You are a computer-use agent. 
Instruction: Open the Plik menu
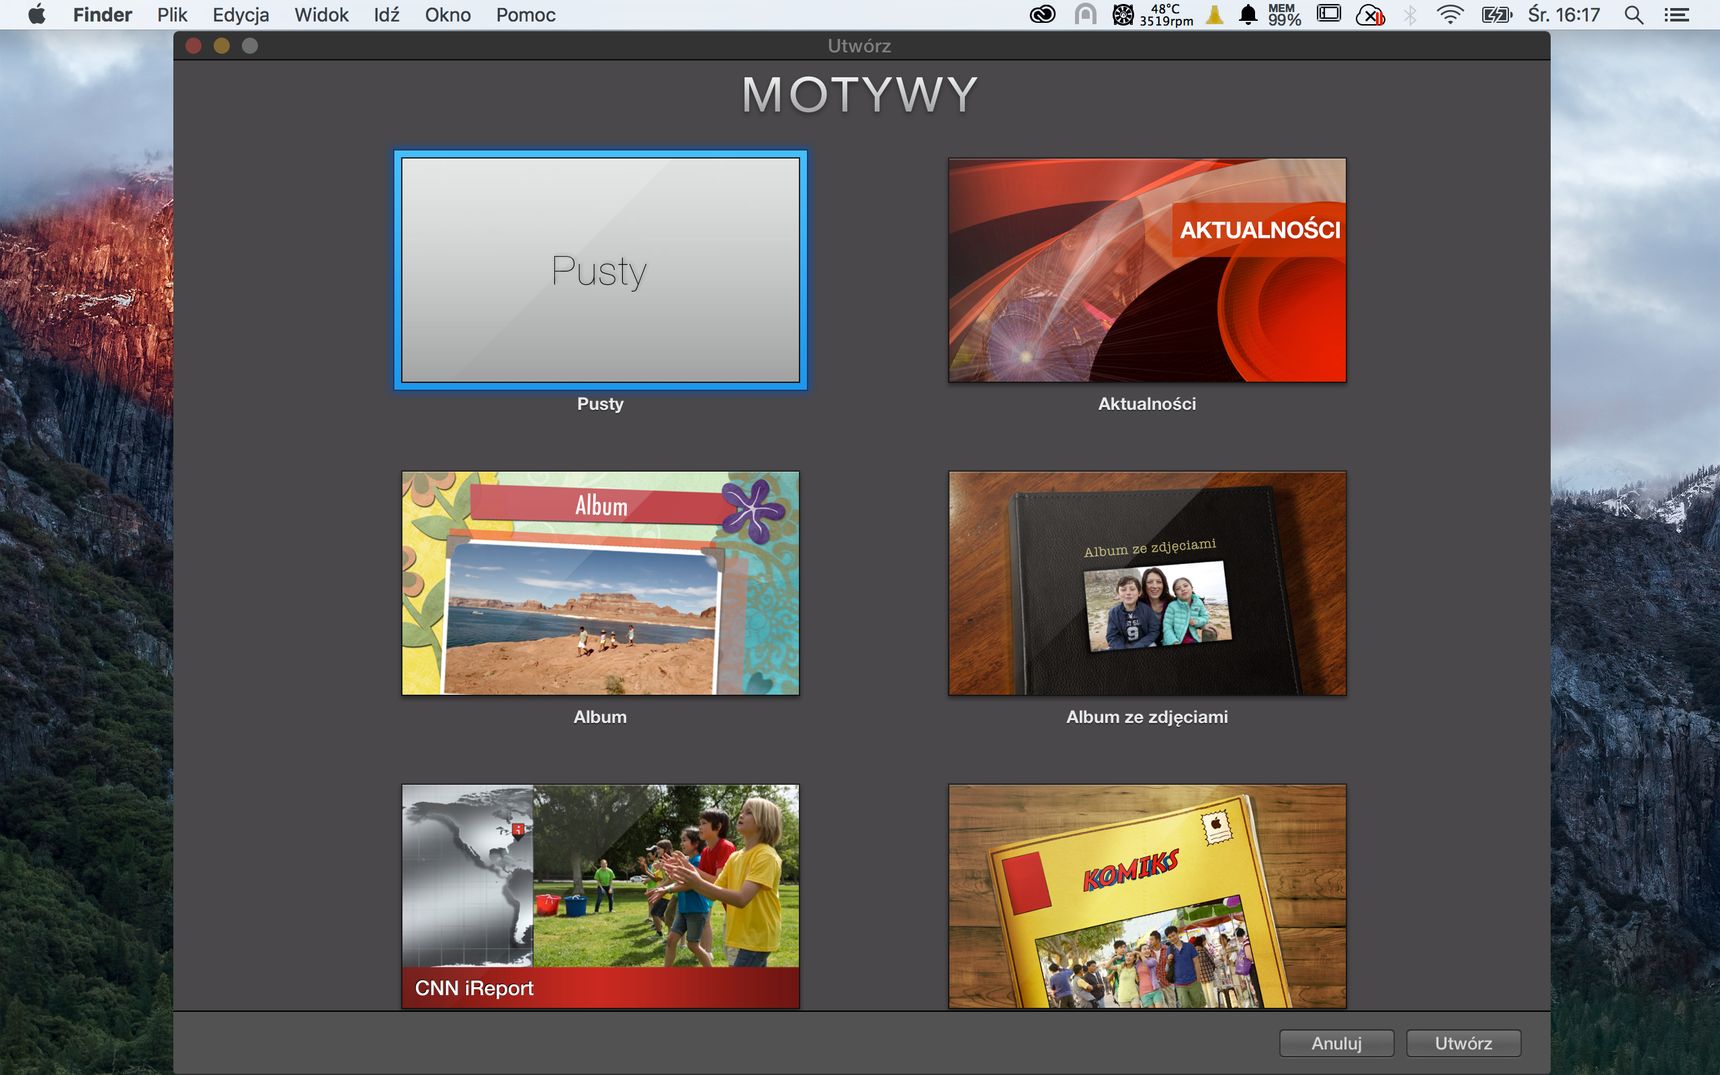pyautogui.click(x=172, y=15)
